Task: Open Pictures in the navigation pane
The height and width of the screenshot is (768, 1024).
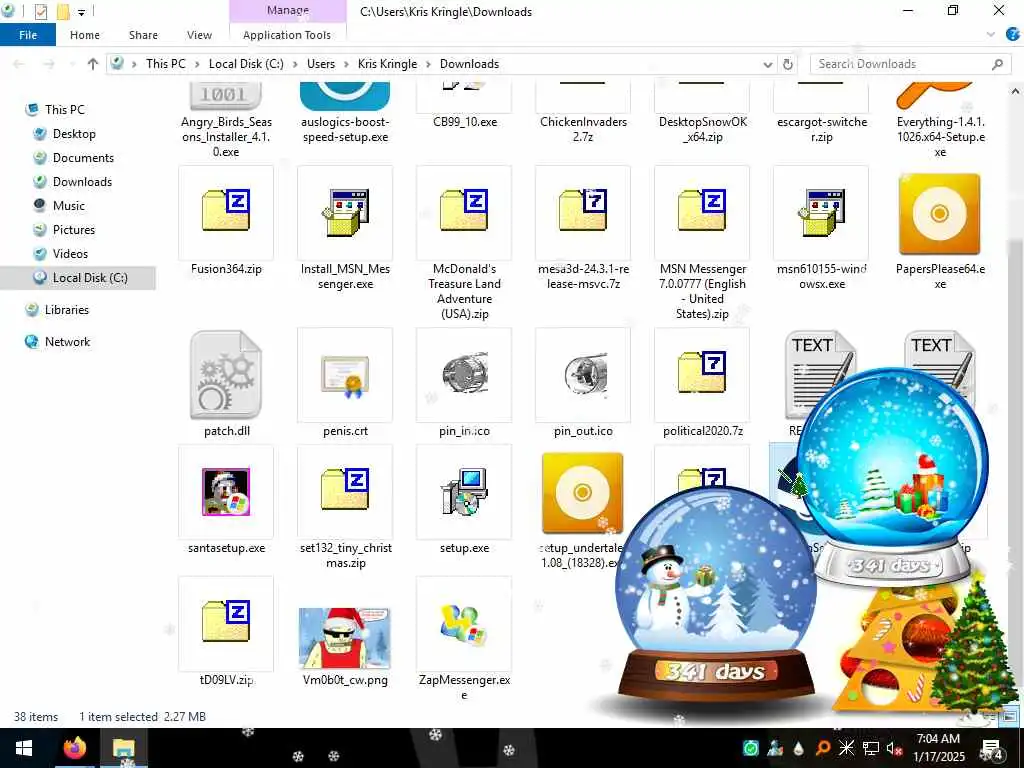Action: coord(74,230)
